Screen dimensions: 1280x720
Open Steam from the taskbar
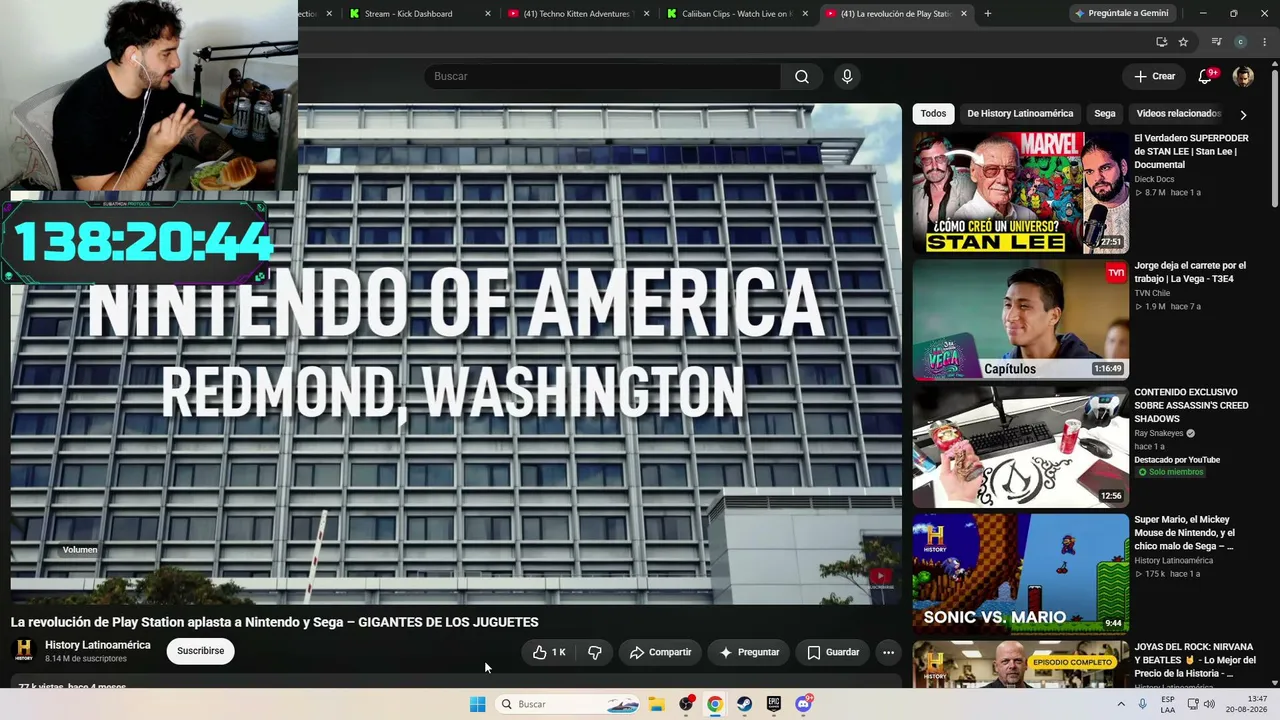745,704
